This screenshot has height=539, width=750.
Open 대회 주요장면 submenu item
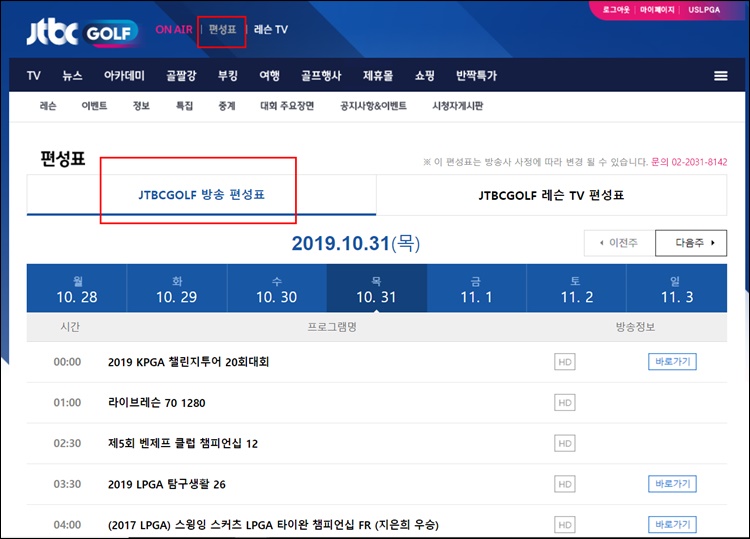click(287, 106)
